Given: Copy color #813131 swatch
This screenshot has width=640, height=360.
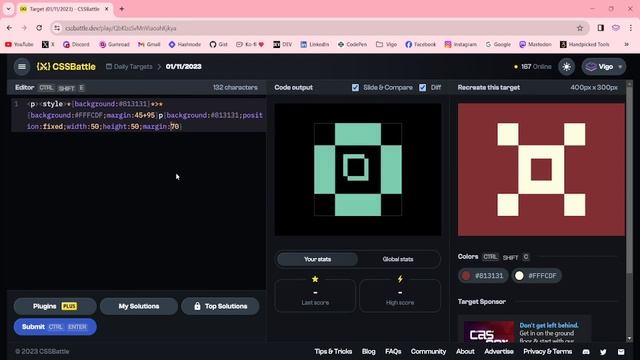Looking at the screenshot, I should (483, 276).
